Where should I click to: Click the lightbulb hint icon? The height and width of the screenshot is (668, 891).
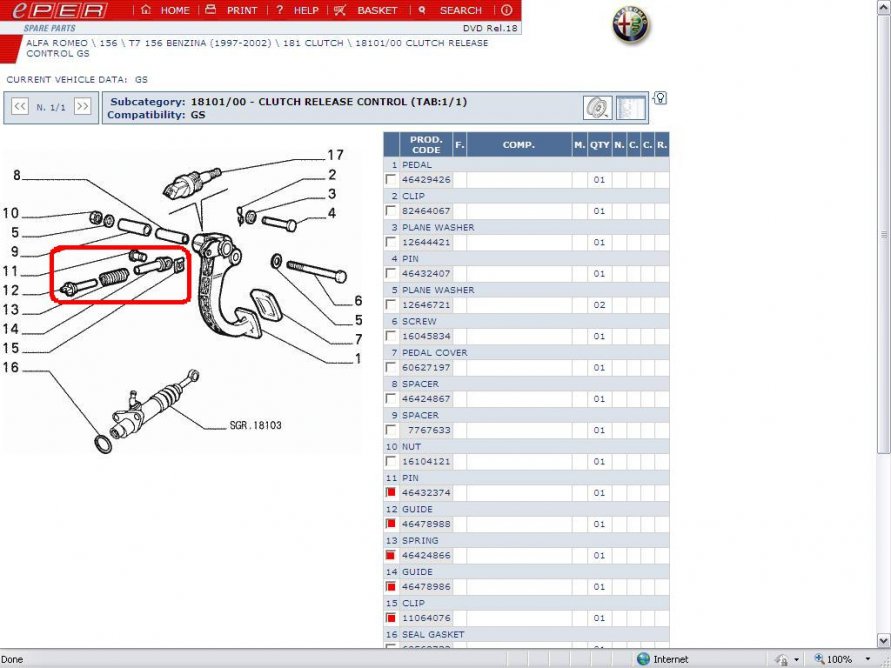coord(660,98)
